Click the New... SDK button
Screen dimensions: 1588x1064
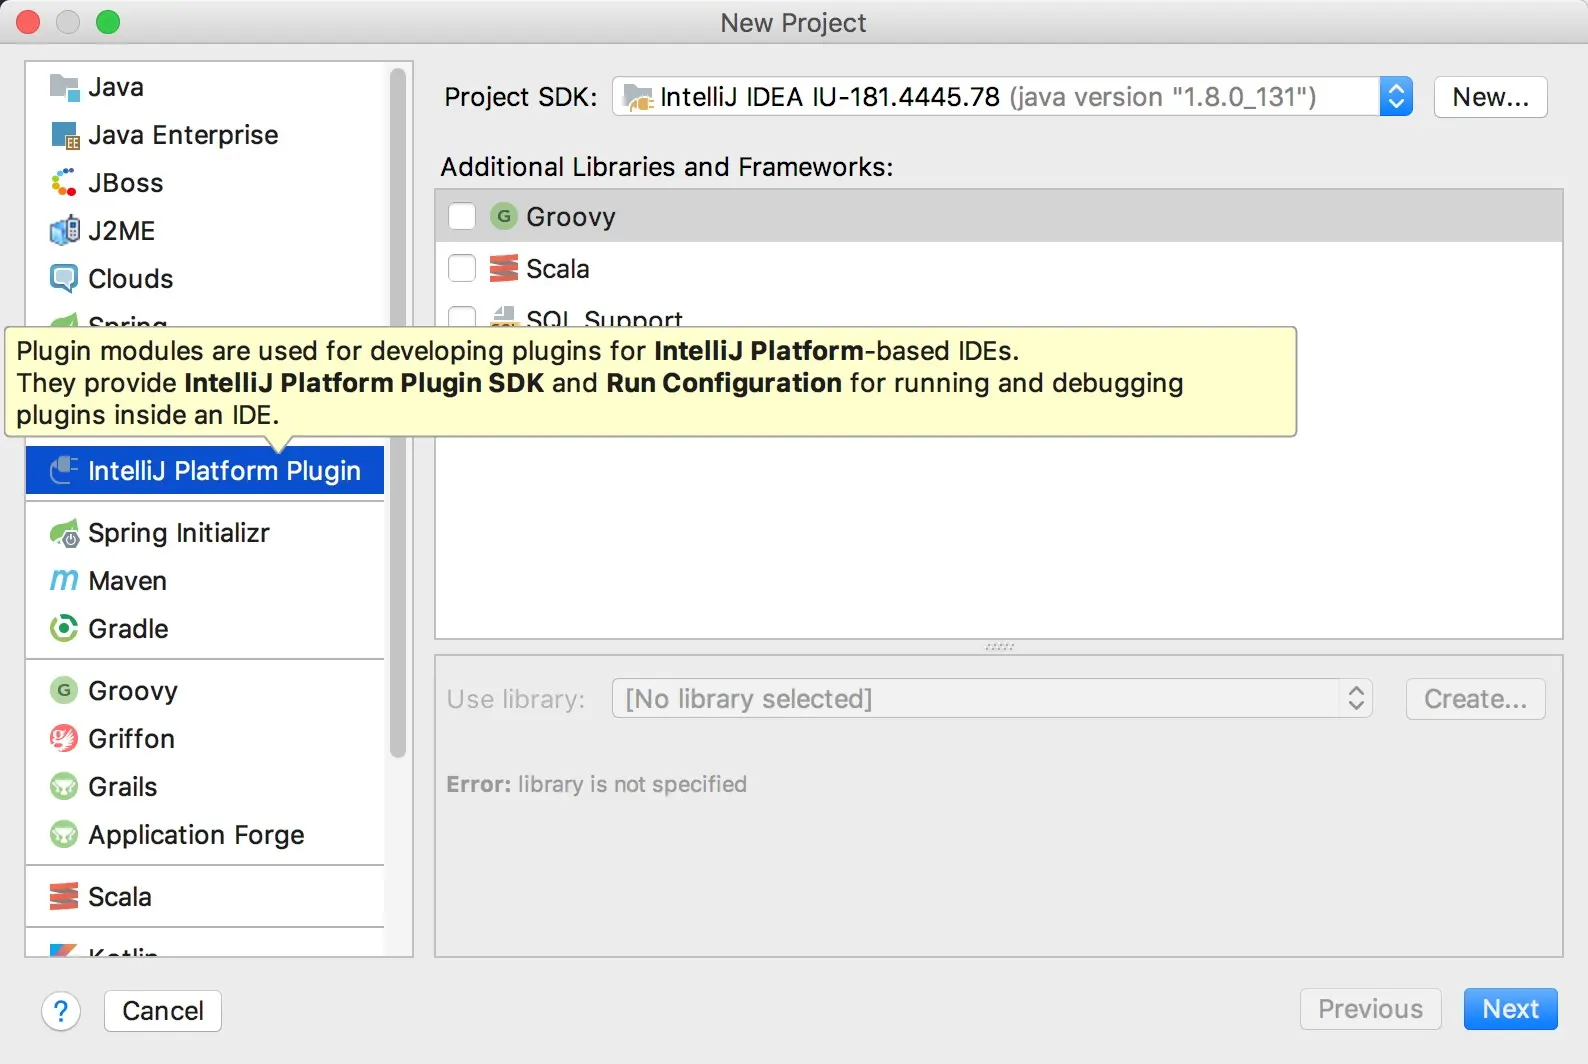tap(1490, 97)
